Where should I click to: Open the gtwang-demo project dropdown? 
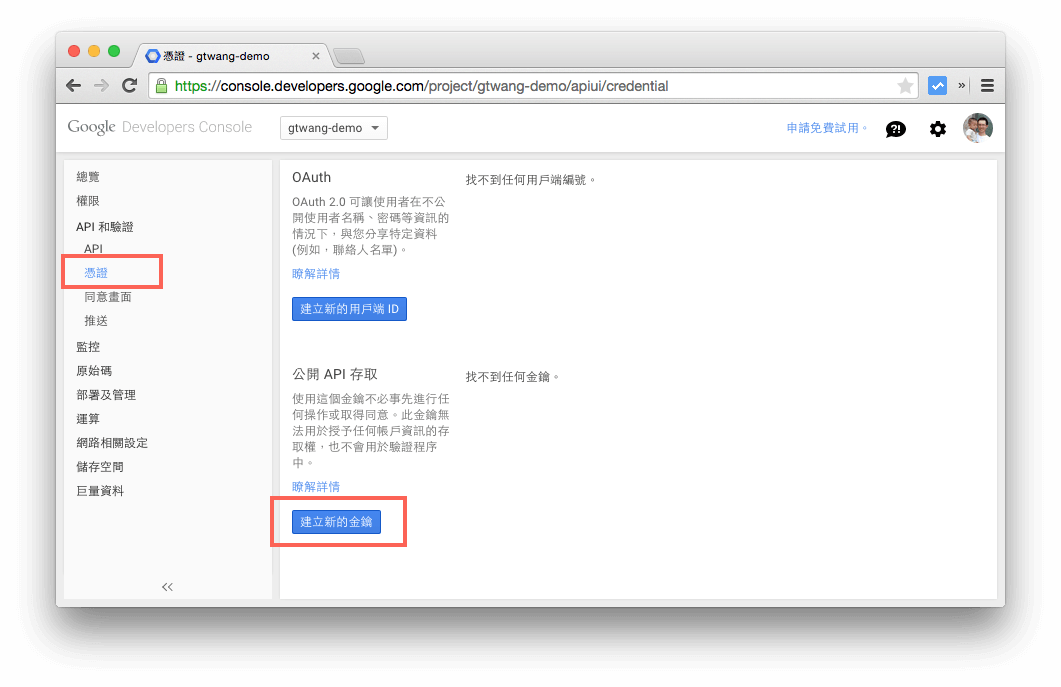click(x=333, y=128)
